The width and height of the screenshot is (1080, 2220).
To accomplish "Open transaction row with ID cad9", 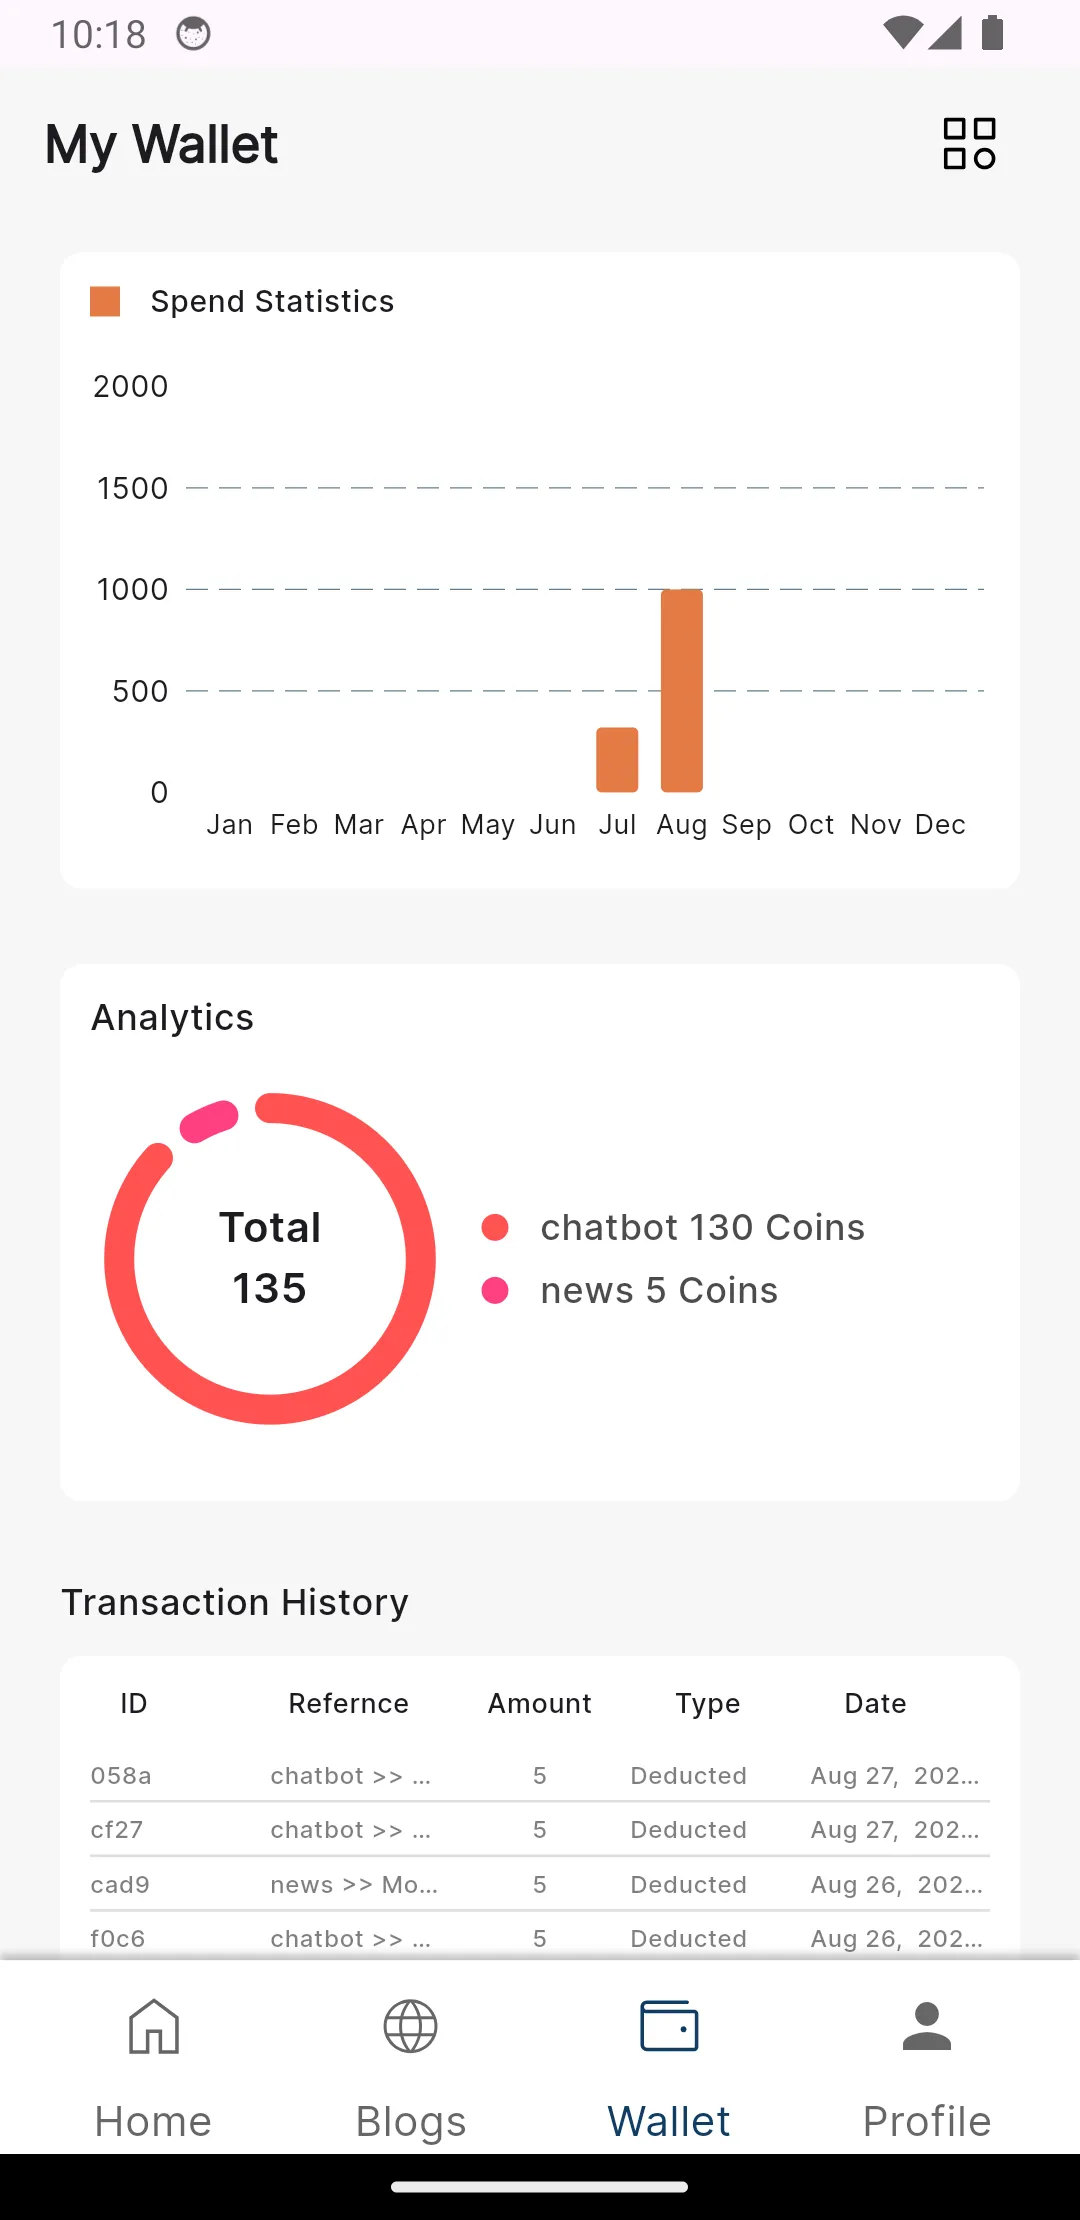I will point(540,1885).
